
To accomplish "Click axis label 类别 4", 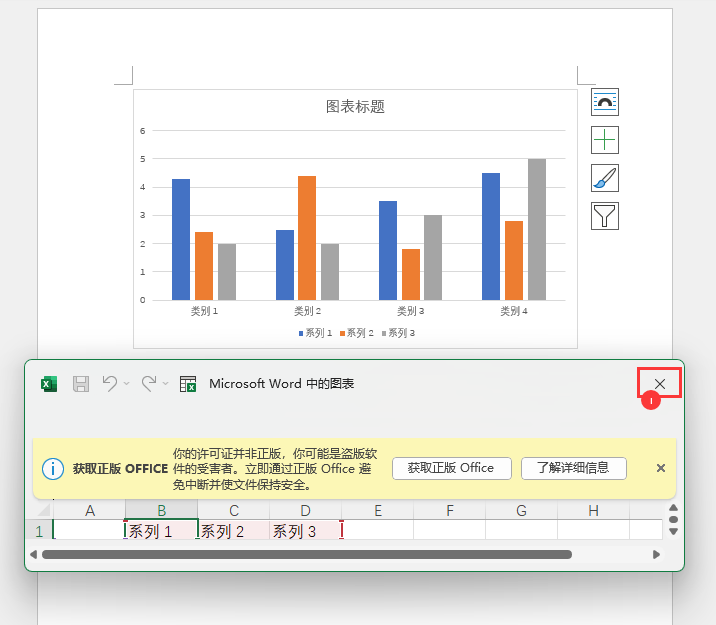I will pyautogui.click(x=514, y=311).
